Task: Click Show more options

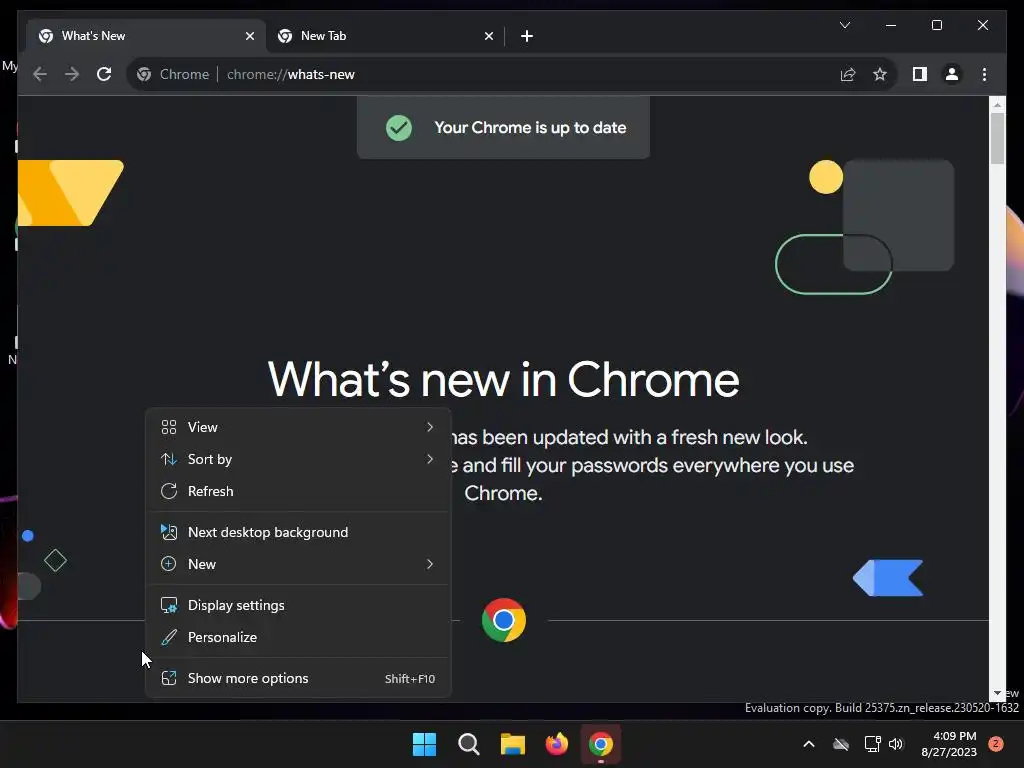Action: click(298, 679)
